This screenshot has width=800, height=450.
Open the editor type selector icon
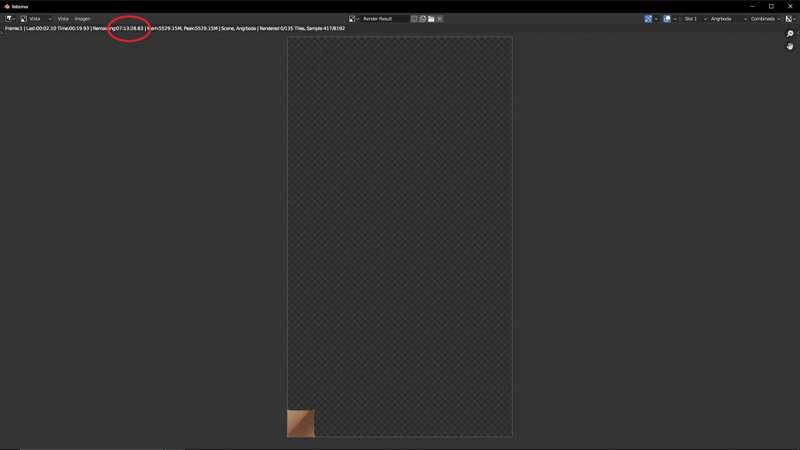(10, 19)
